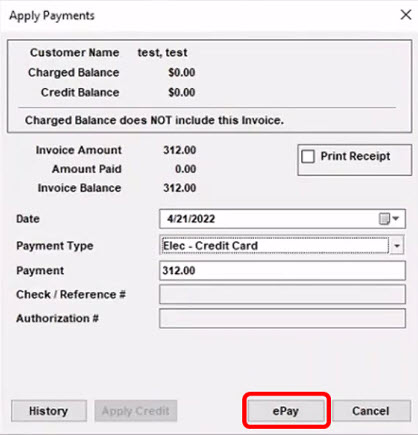418x435 pixels.
Task: Click the customer name value test, test
Action: pyautogui.click(x=162, y=53)
